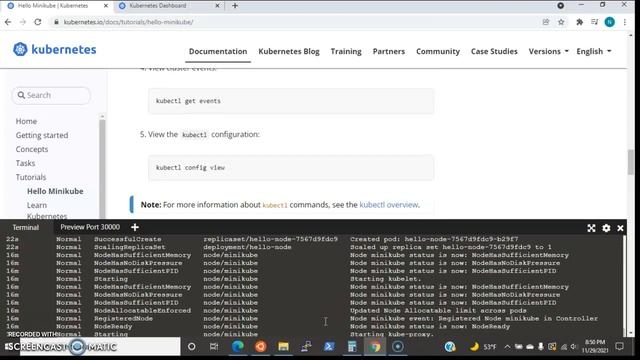Screen dimensions: 640x360
Task: Open Tasks in docs sidebar
Action: pos(25,163)
